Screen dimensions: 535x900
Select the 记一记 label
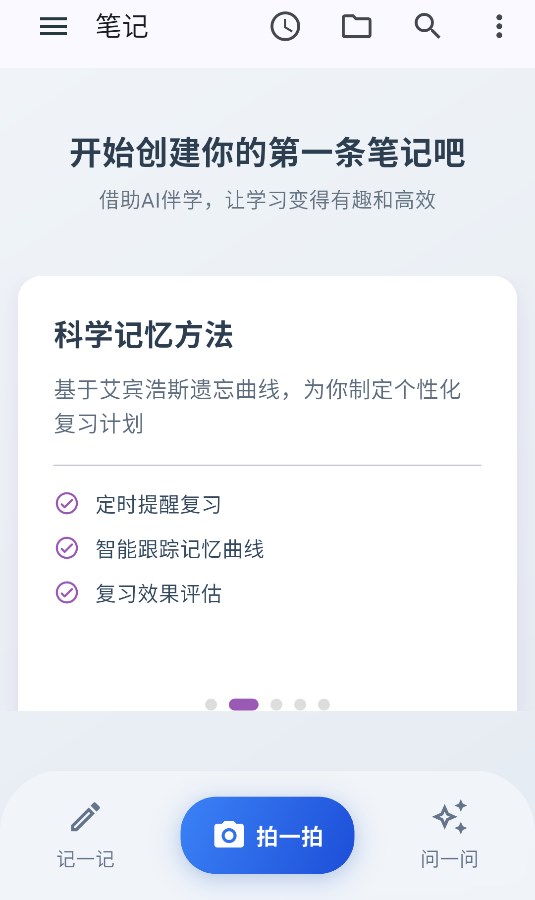[x=86, y=859]
